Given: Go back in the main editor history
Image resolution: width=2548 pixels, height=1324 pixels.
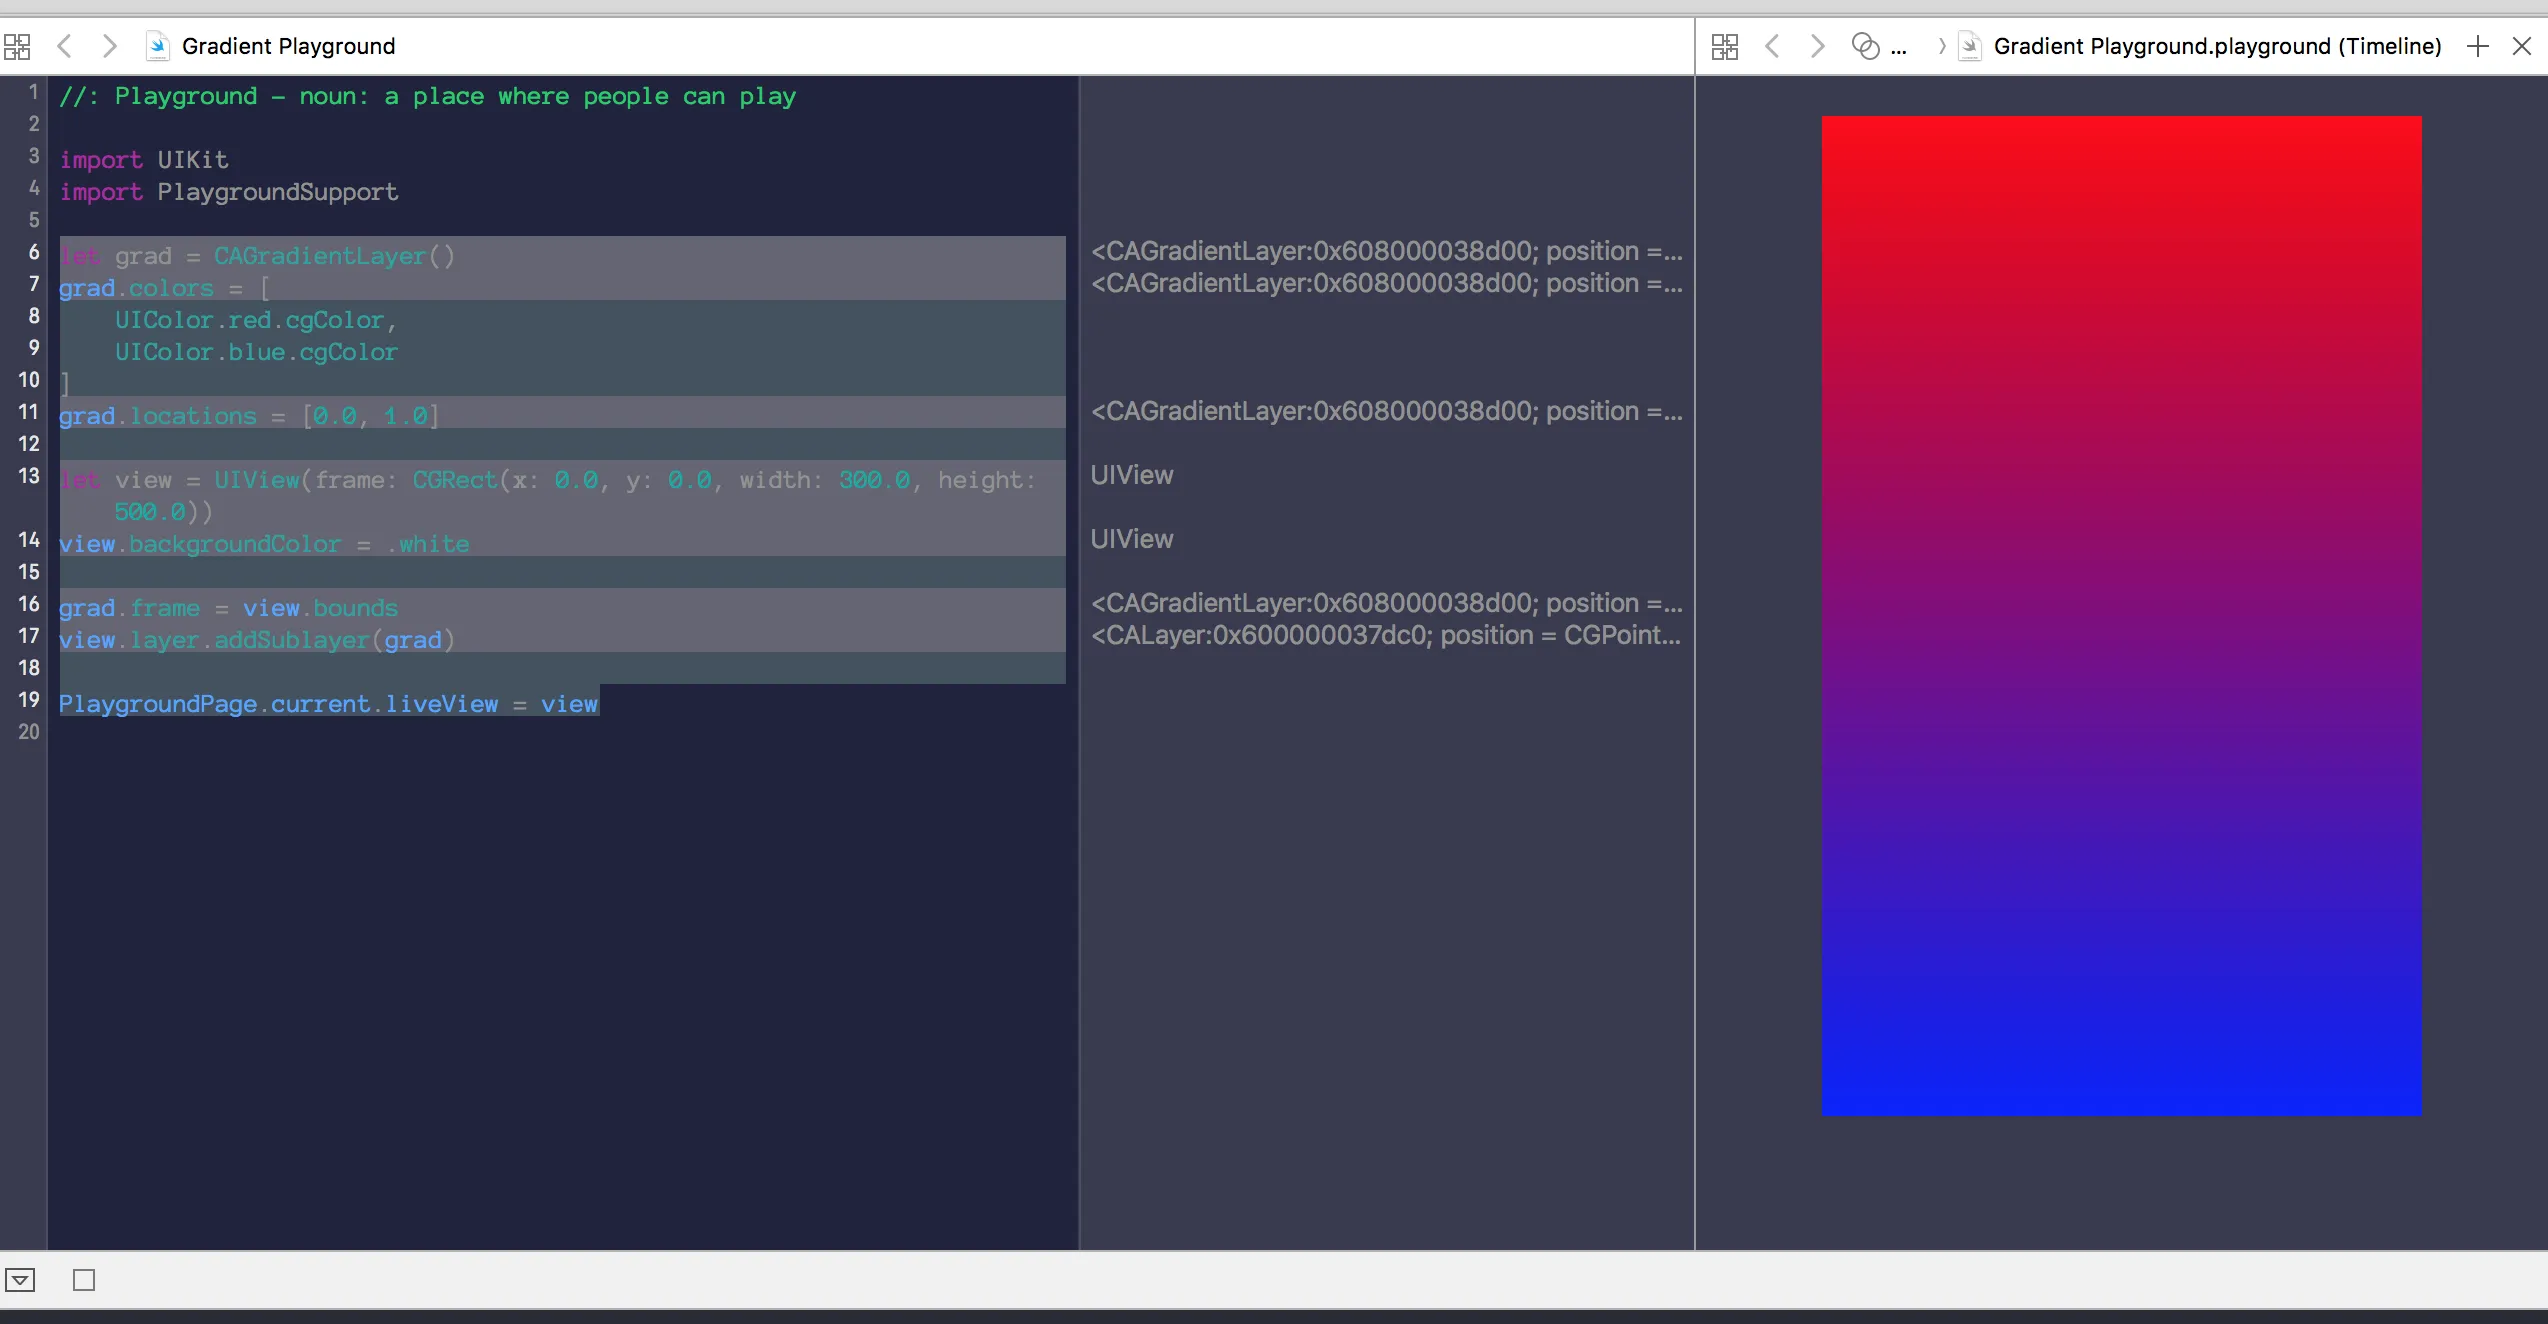Looking at the screenshot, I should pyautogui.click(x=65, y=46).
